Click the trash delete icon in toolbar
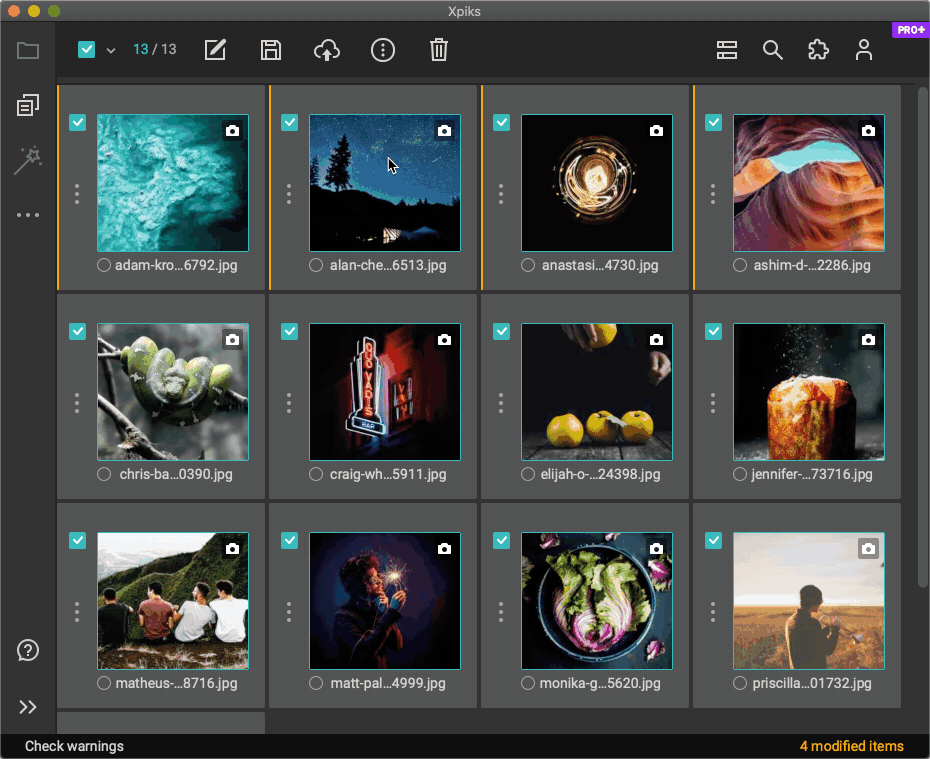Screen dimensions: 930x759 click(x=438, y=50)
